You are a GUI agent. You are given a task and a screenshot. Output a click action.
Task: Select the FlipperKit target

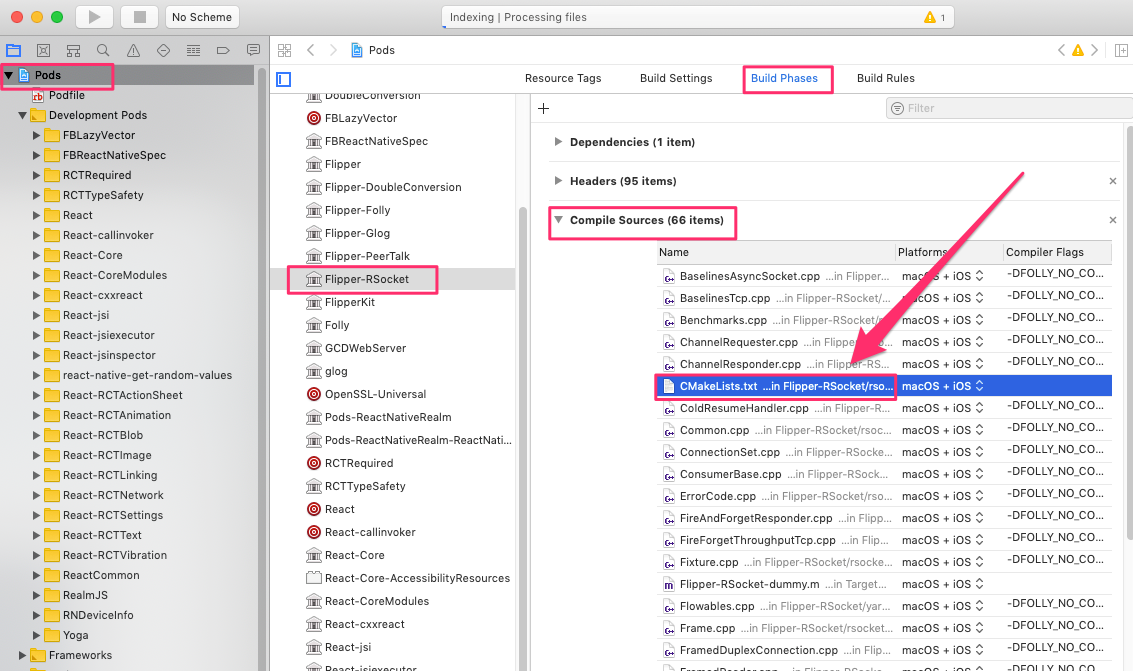[x=341, y=302]
